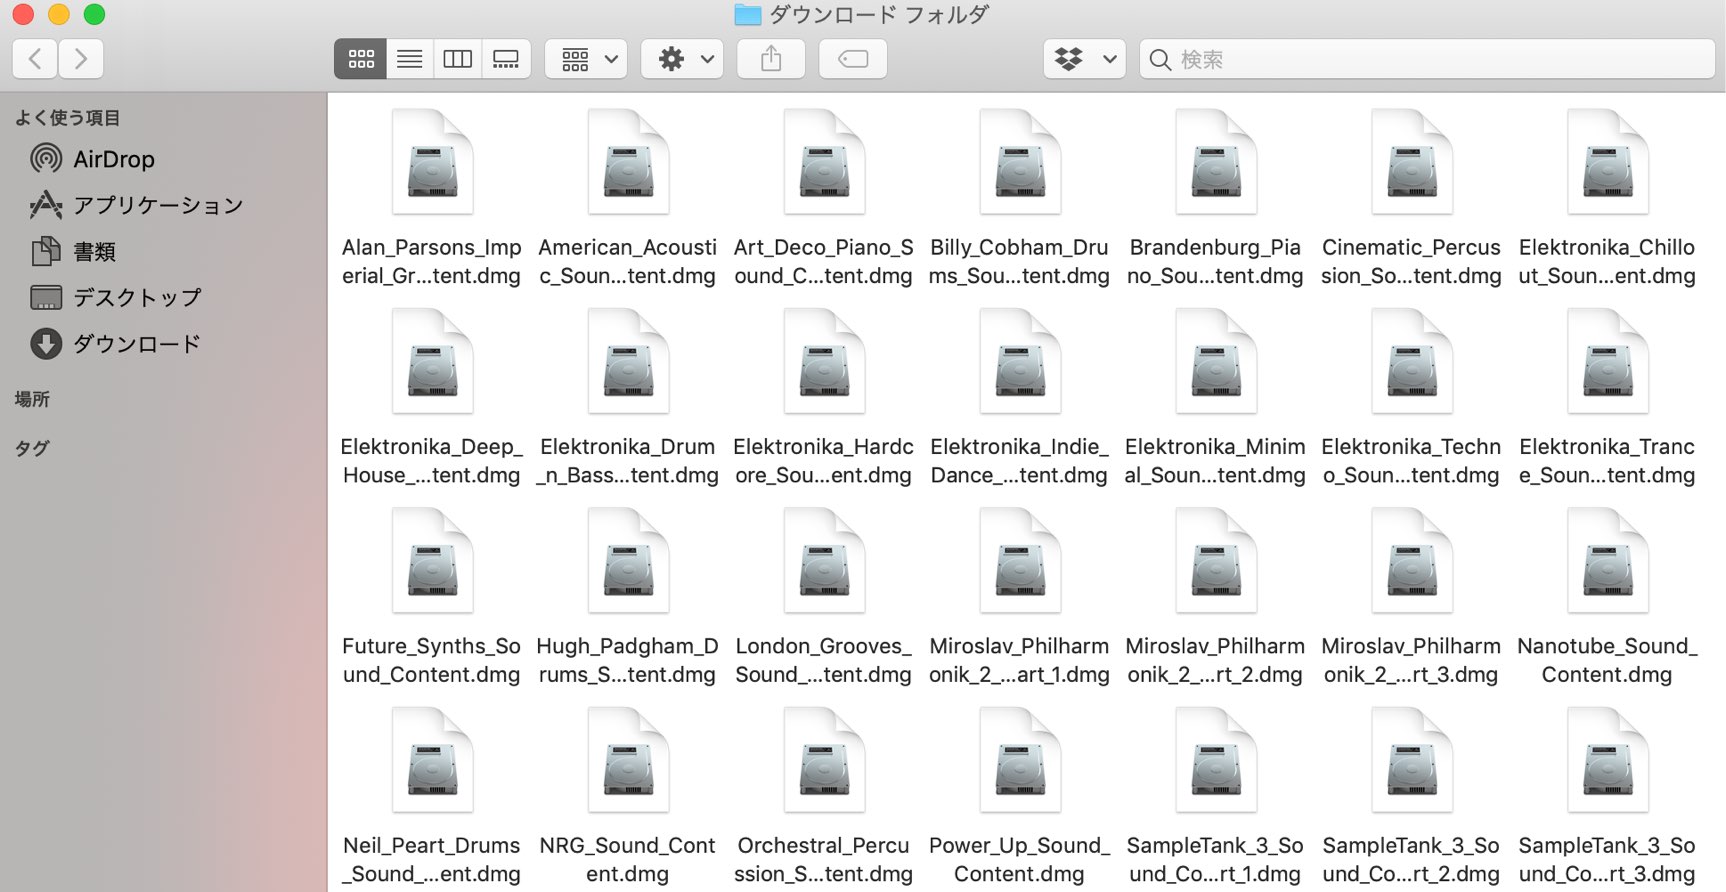Click the Share toolbar icon
This screenshot has width=1726, height=892.
[x=771, y=59]
